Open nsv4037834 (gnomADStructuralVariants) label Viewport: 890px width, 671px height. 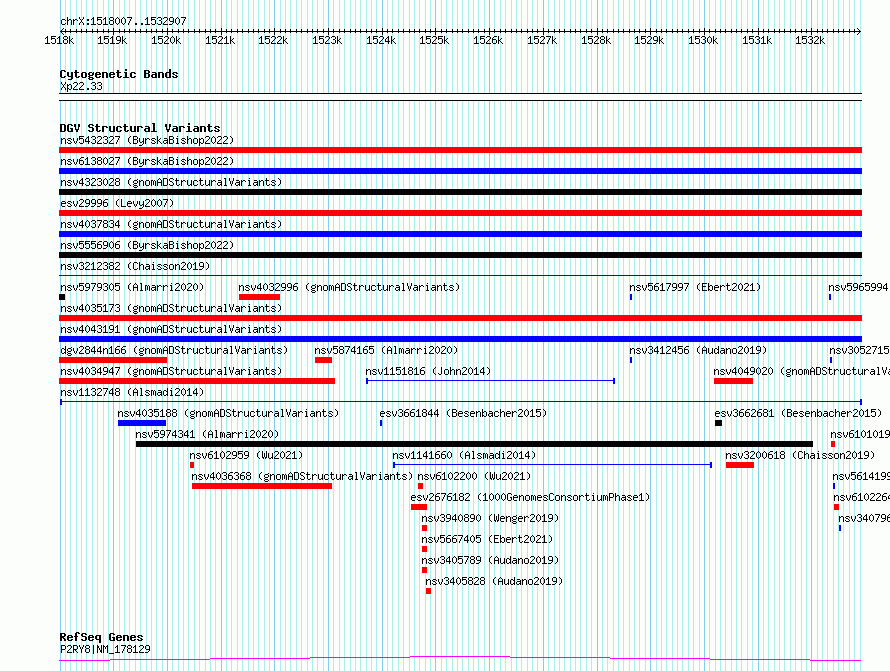[x=171, y=224]
